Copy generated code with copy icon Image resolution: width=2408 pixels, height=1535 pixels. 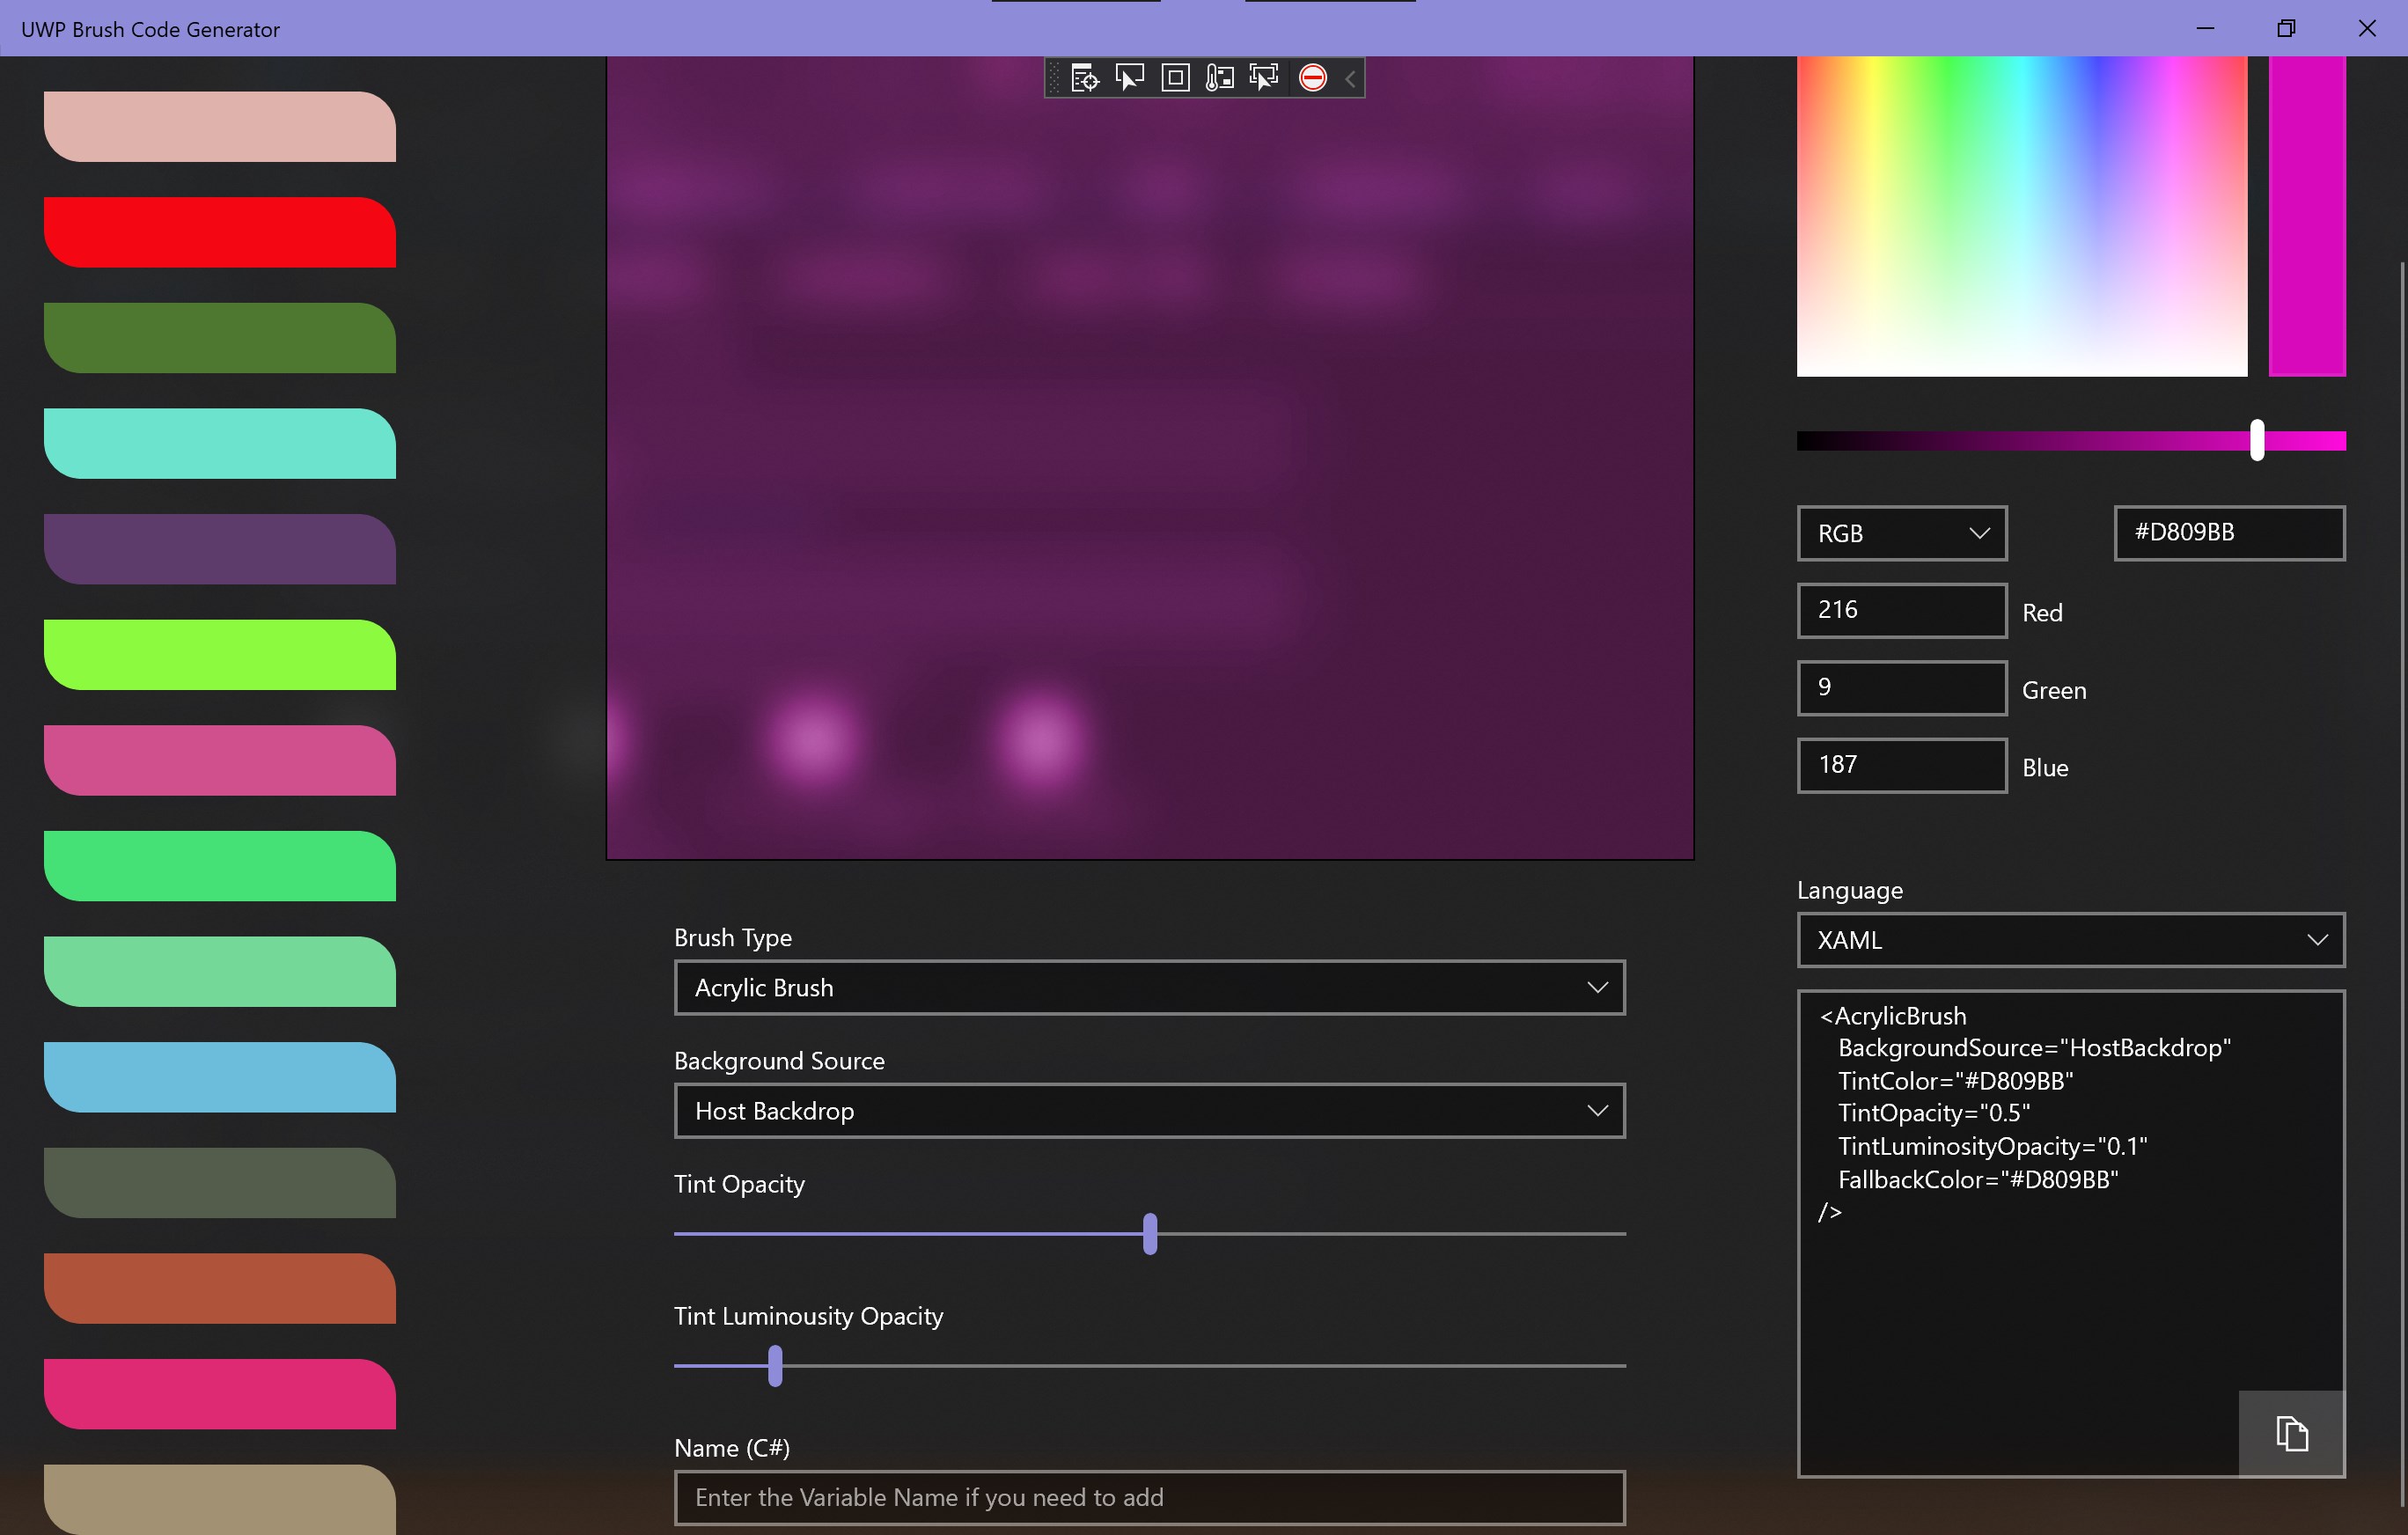(x=2290, y=1433)
